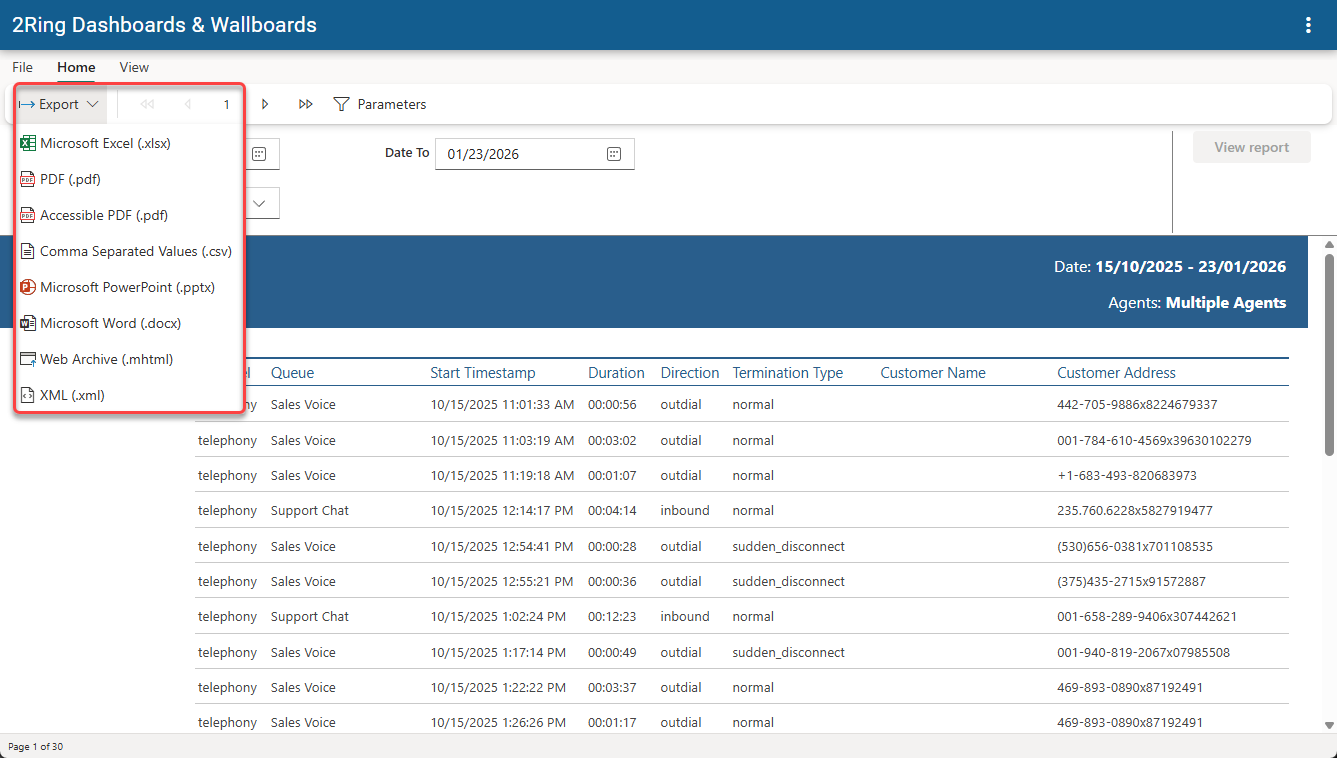The image size is (1337, 758).
Task: Click the Customer Name column header
Action: pyautogui.click(x=933, y=373)
